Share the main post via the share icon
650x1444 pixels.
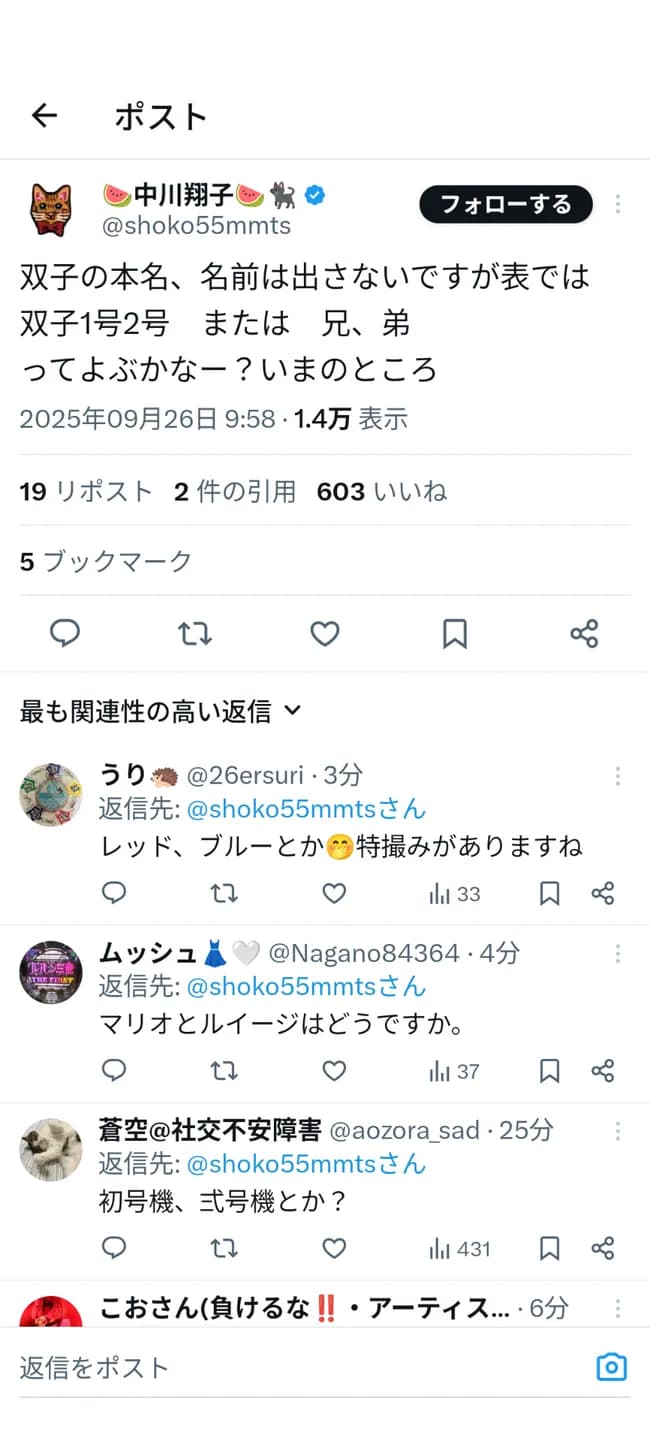pos(584,634)
